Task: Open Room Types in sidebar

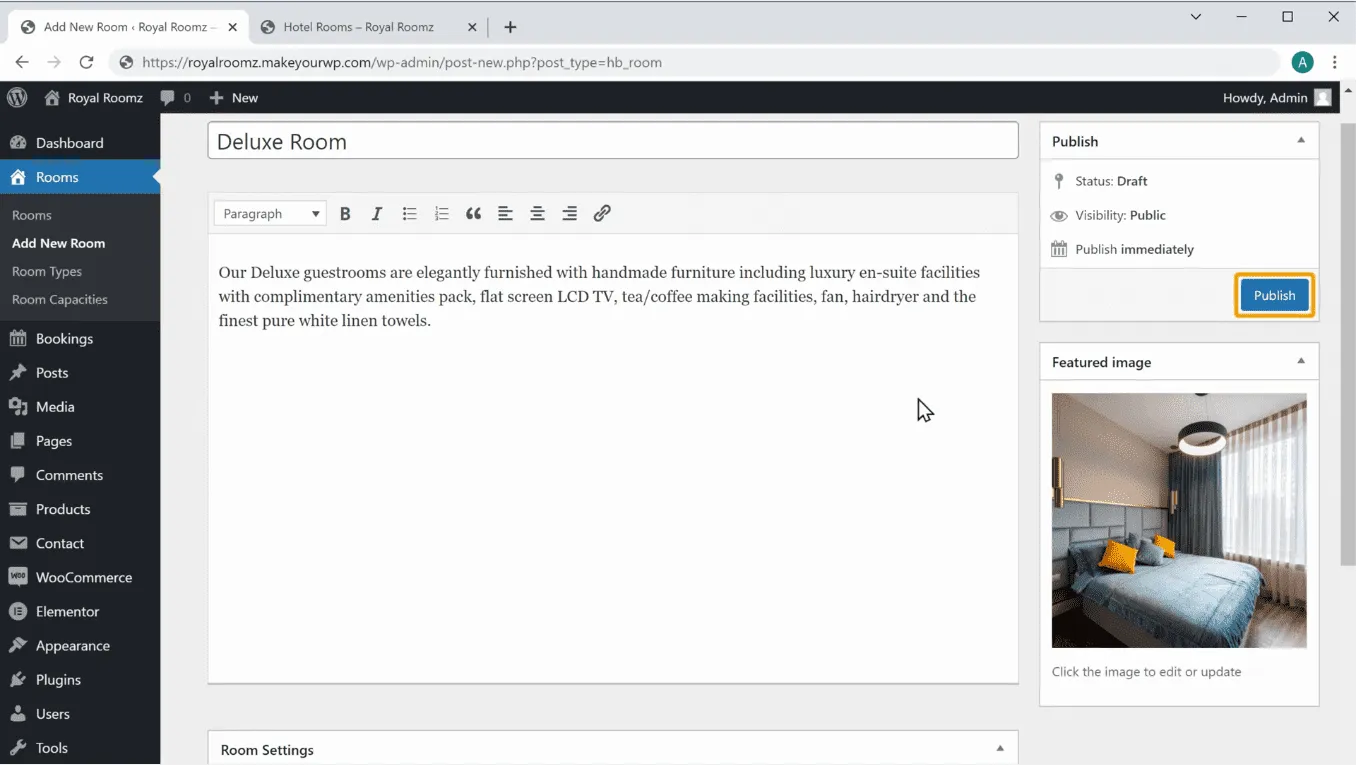Action: tap(47, 271)
